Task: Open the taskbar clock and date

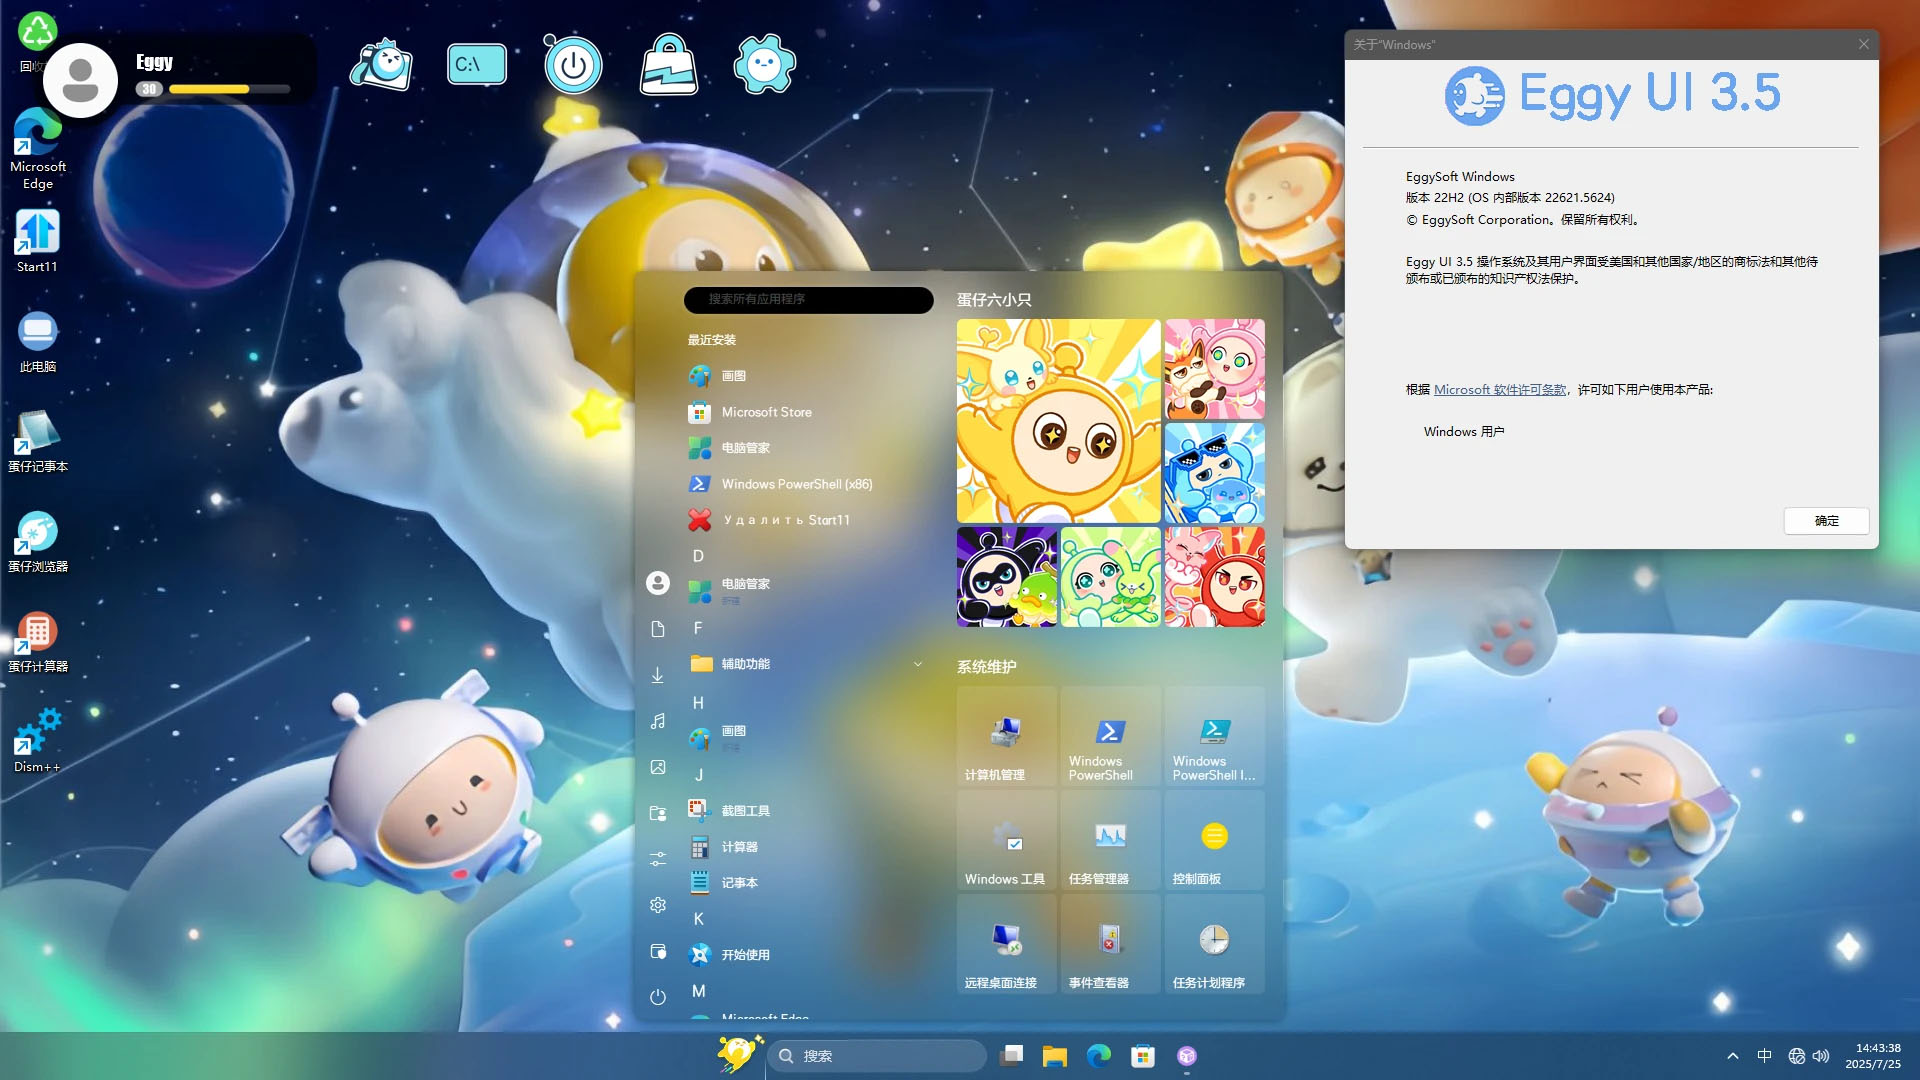Action: click(x=1872, y=1056)
